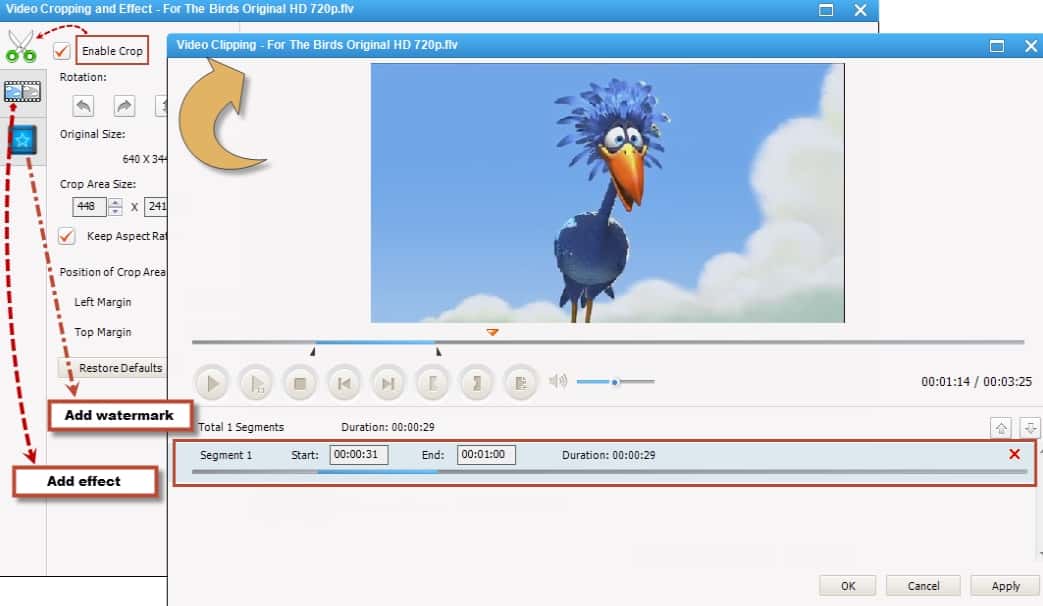
Task: Click the play segment button
Action: click(256, 383)
